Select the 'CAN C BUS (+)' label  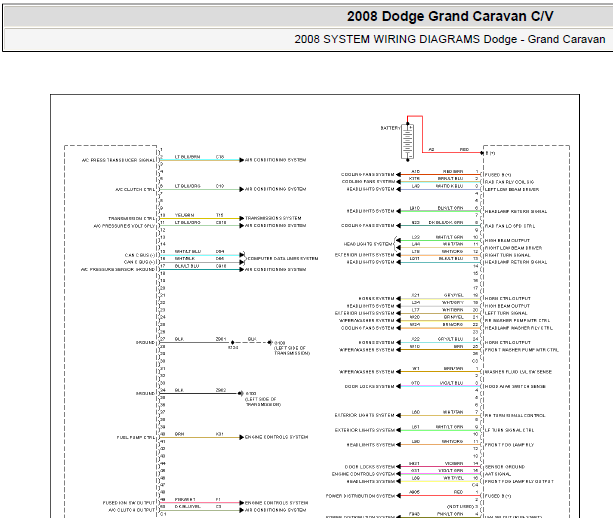140,262
